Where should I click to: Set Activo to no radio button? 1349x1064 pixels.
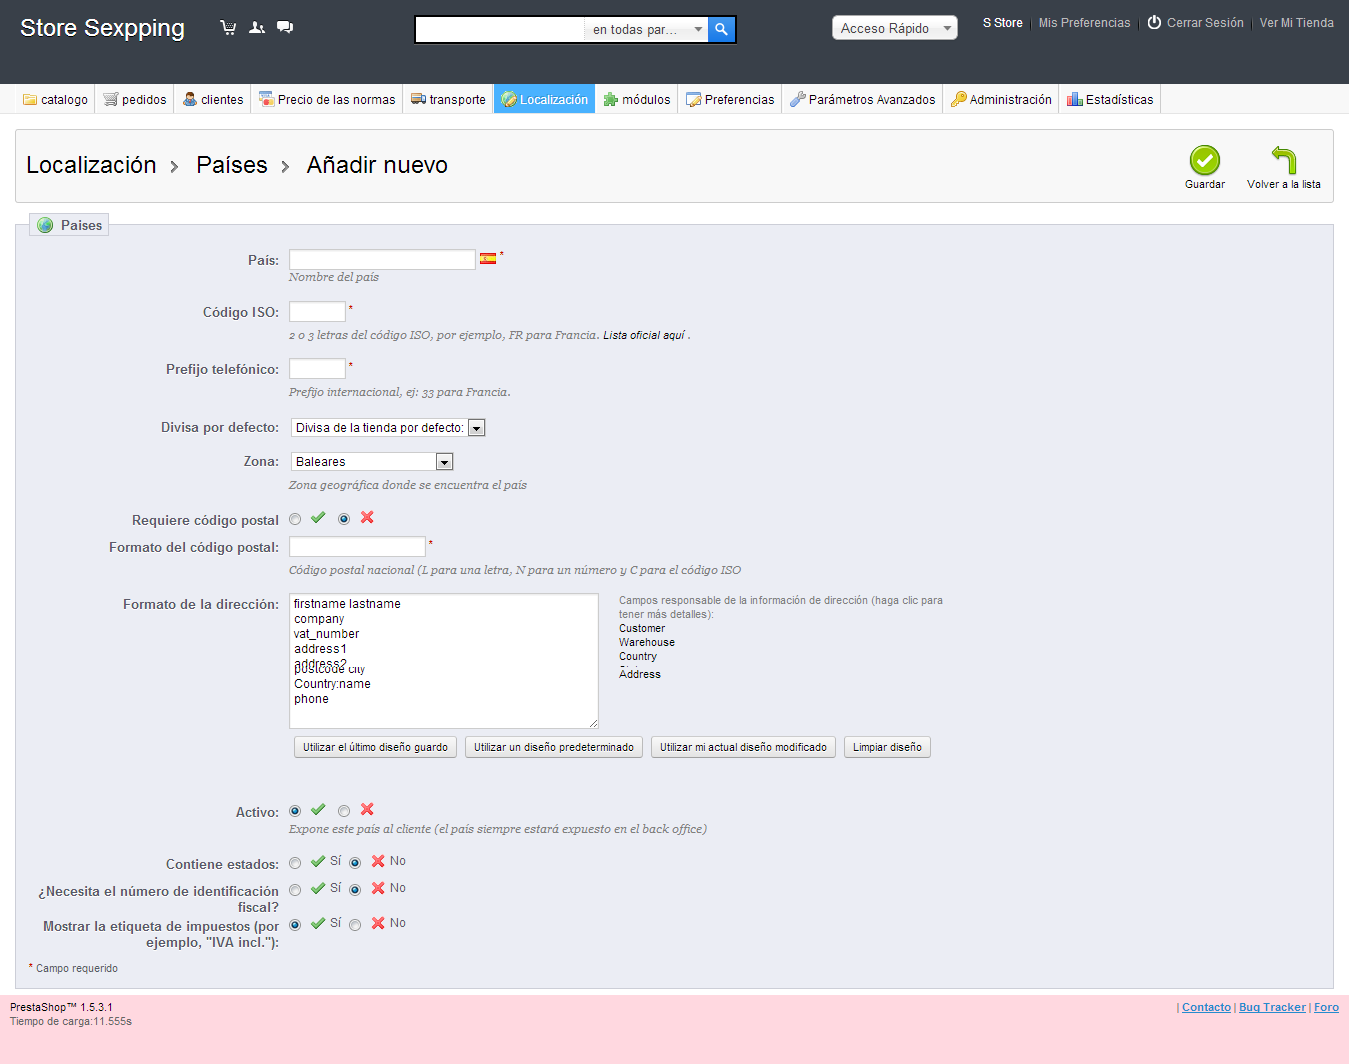point(344,811)
